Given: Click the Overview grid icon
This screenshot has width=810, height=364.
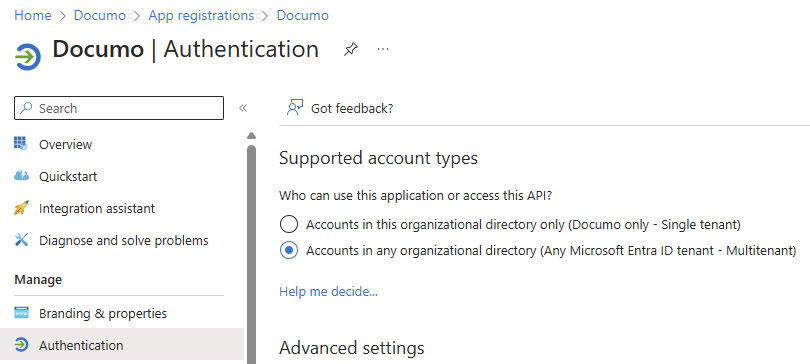Looking at the screenshot, I should click(x=21, y=144).
